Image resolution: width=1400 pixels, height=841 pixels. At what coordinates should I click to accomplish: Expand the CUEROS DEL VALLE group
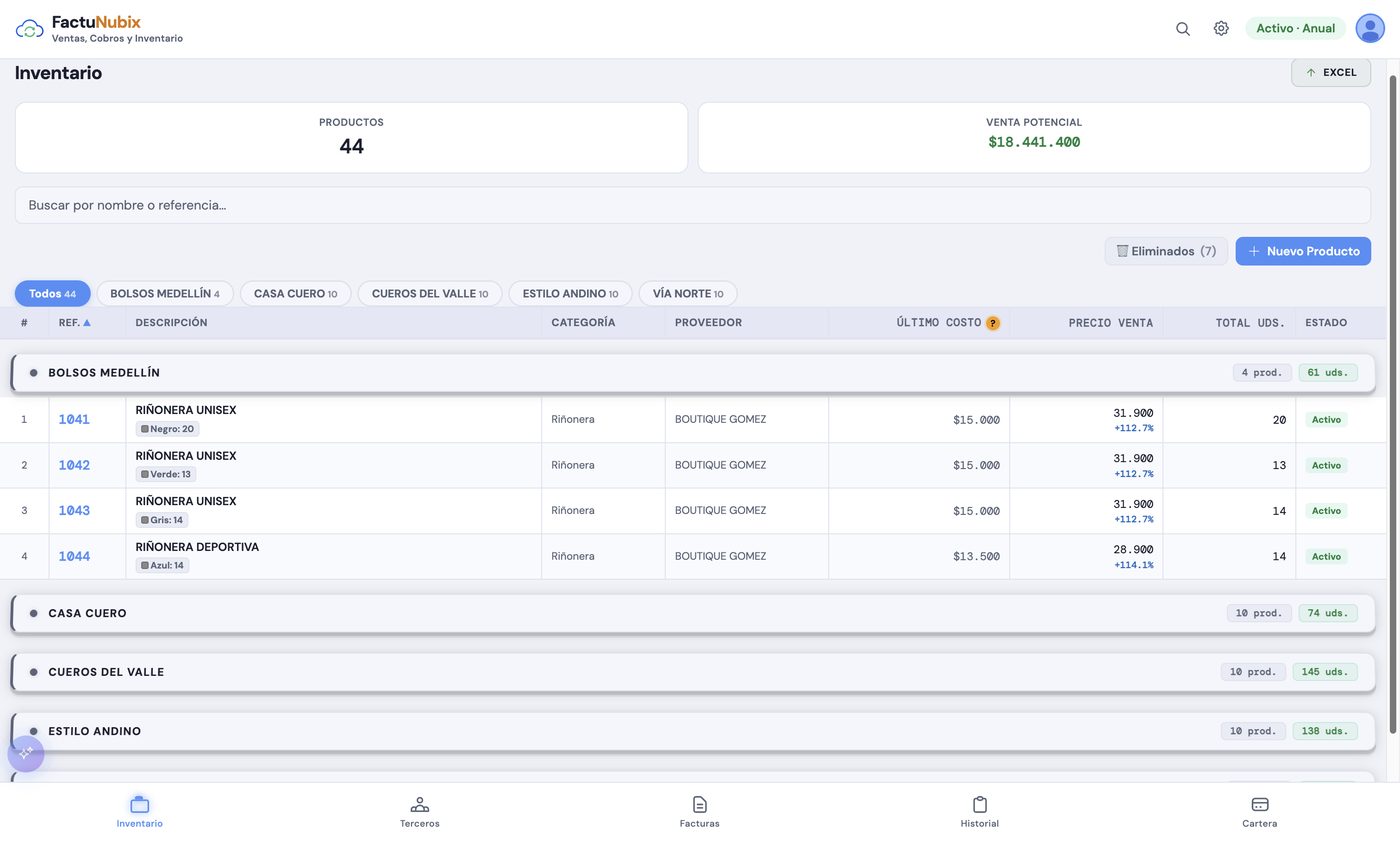click(x=692, y=672)
